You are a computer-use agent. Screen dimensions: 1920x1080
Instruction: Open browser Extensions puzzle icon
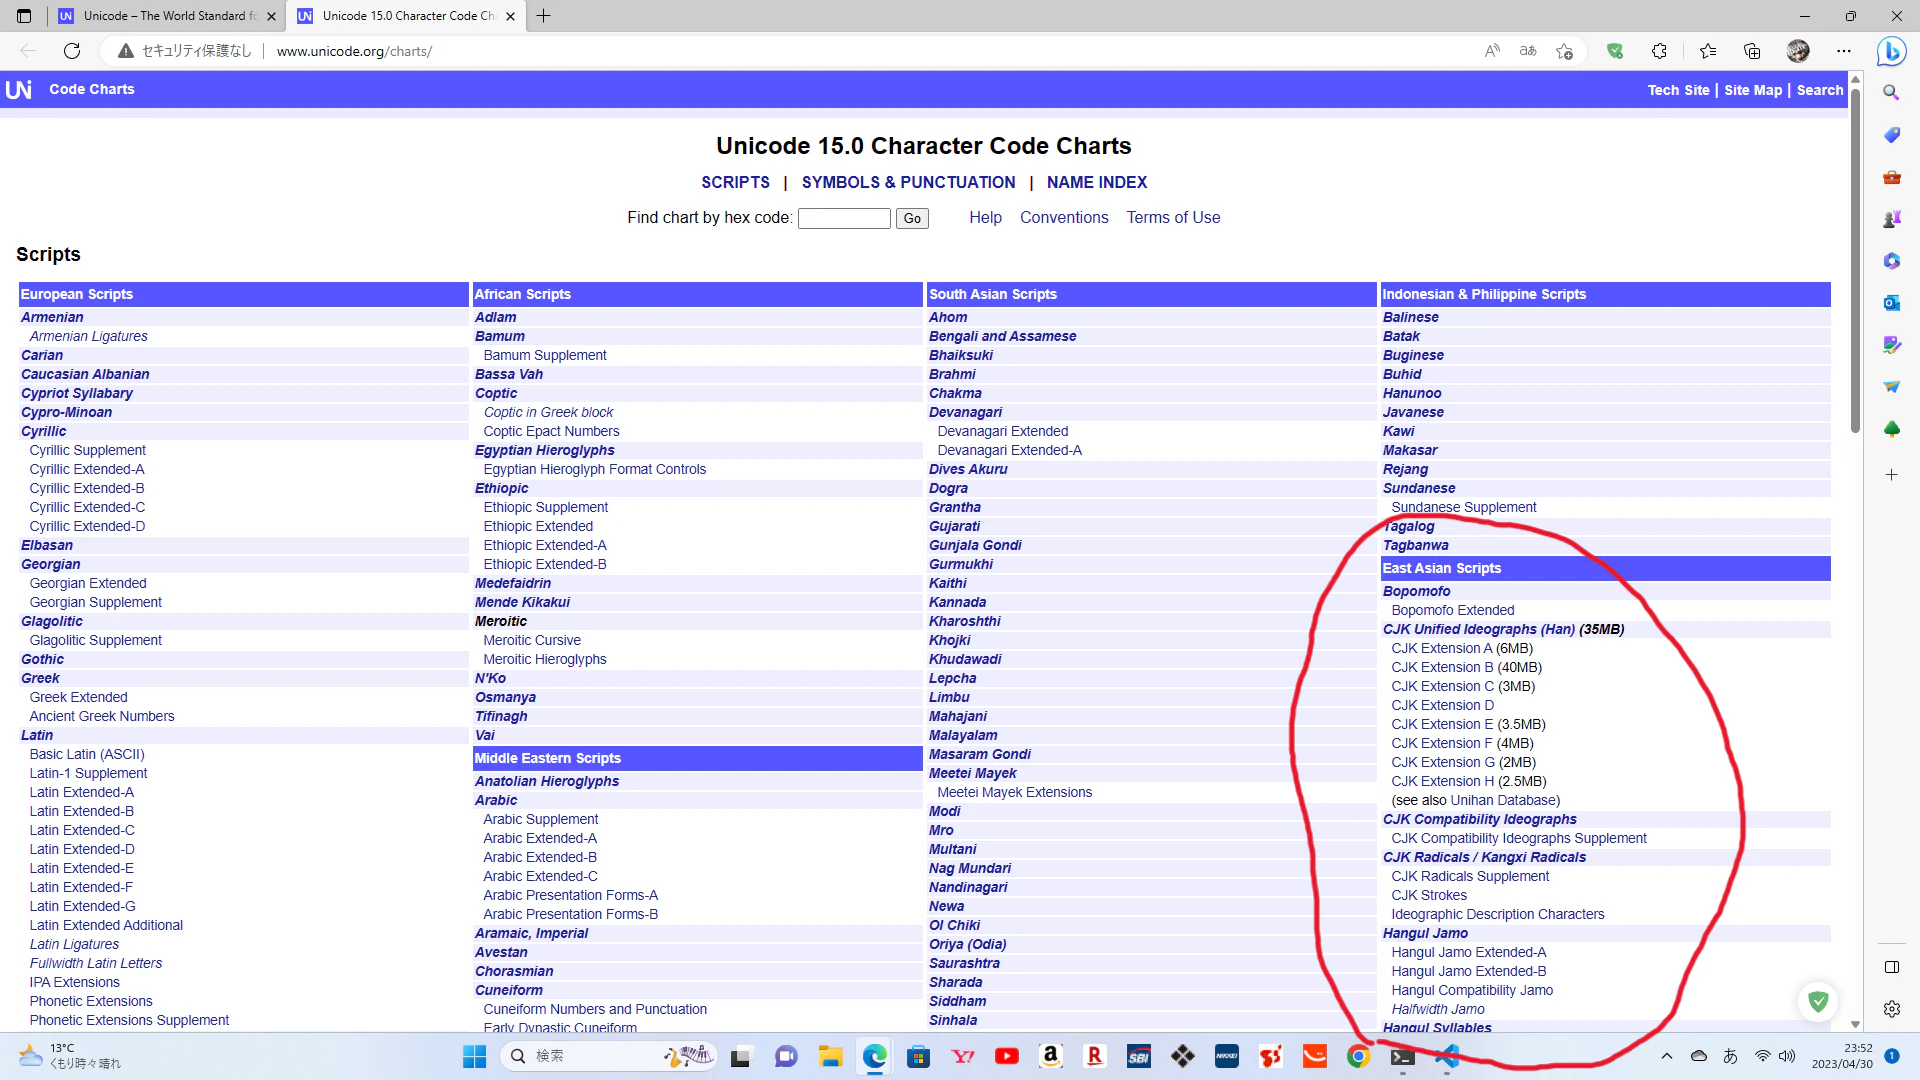pyautogui.click(x=1659, y=51)
